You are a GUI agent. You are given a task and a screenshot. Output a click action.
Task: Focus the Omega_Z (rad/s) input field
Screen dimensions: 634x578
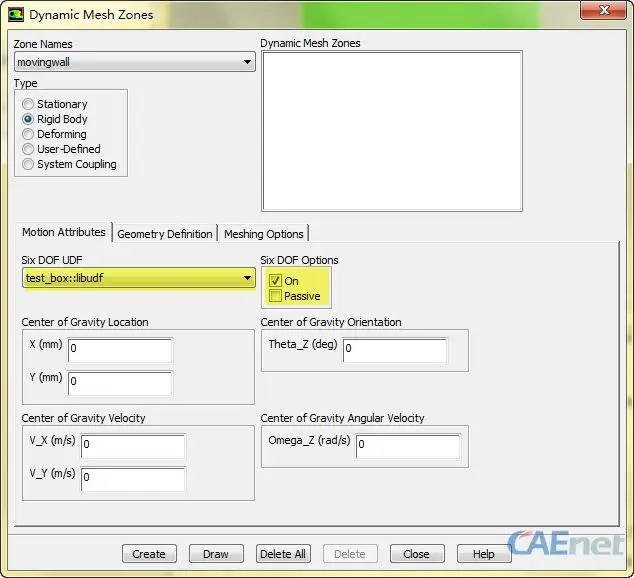[x=408, y=447]
